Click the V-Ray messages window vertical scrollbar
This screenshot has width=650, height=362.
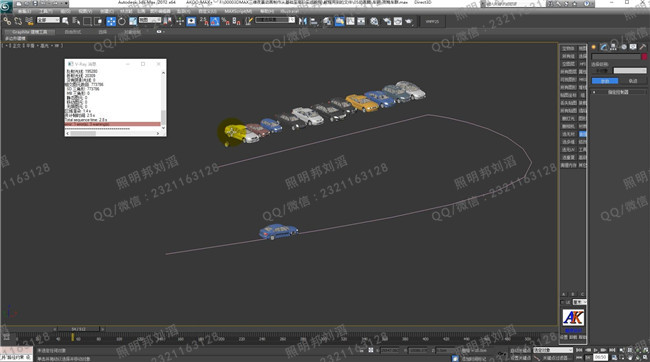pos(163,100)
